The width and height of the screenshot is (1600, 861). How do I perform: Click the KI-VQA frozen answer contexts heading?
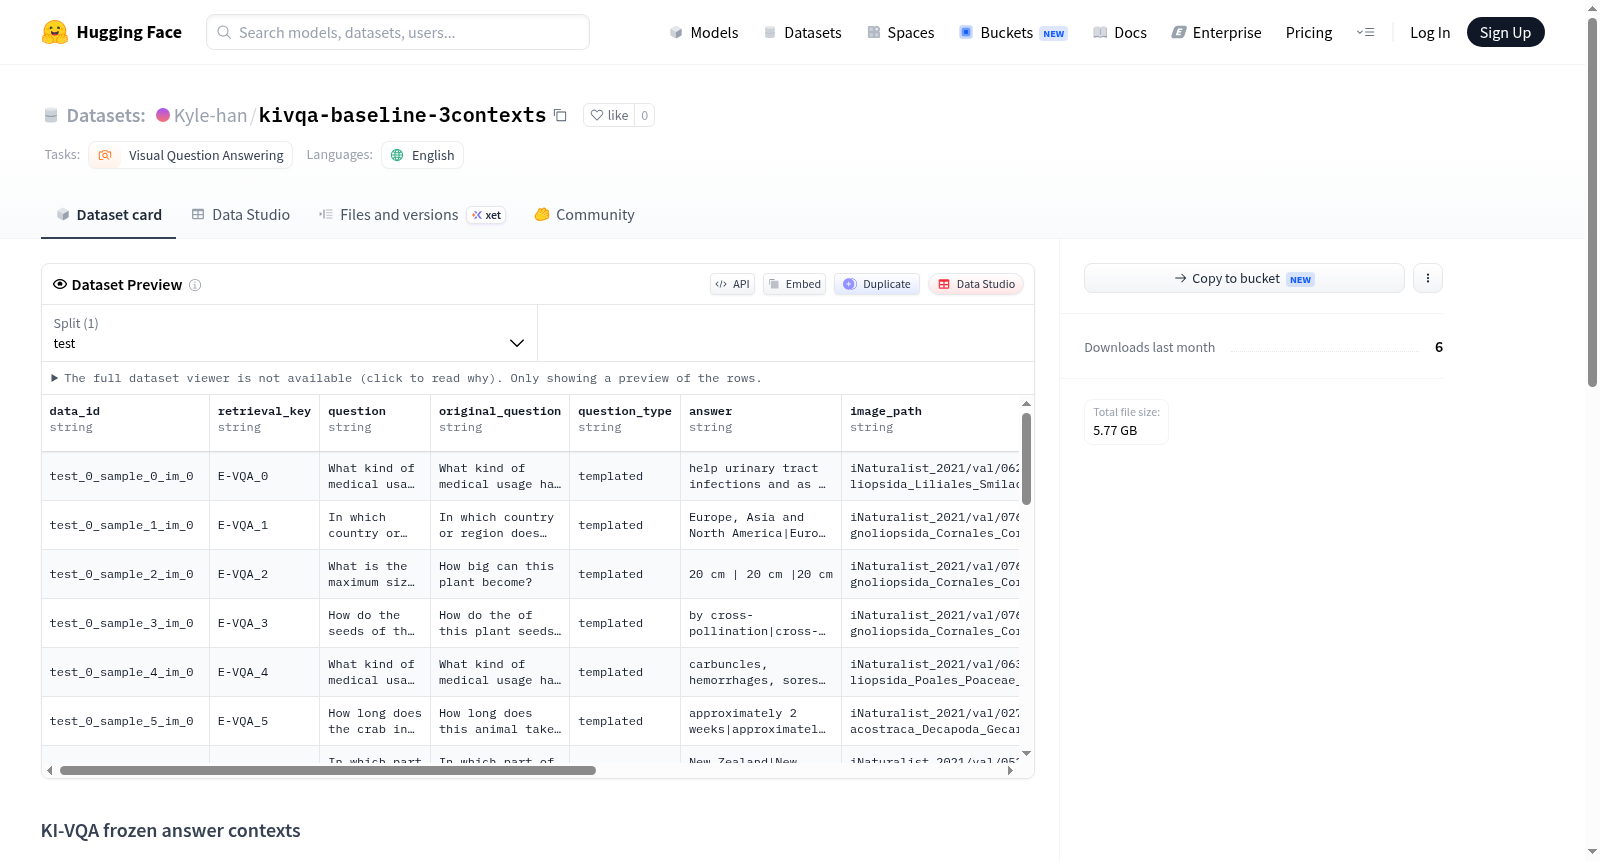[171, 831]
